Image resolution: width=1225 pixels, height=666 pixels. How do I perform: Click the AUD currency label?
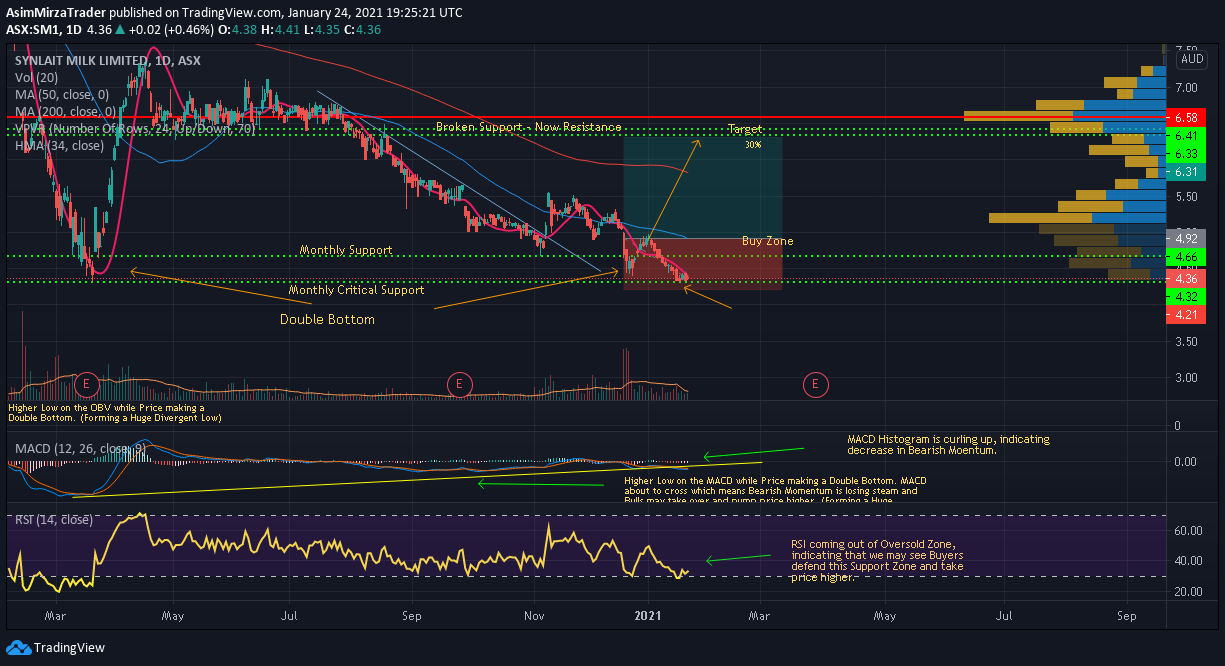(1192, 59)
